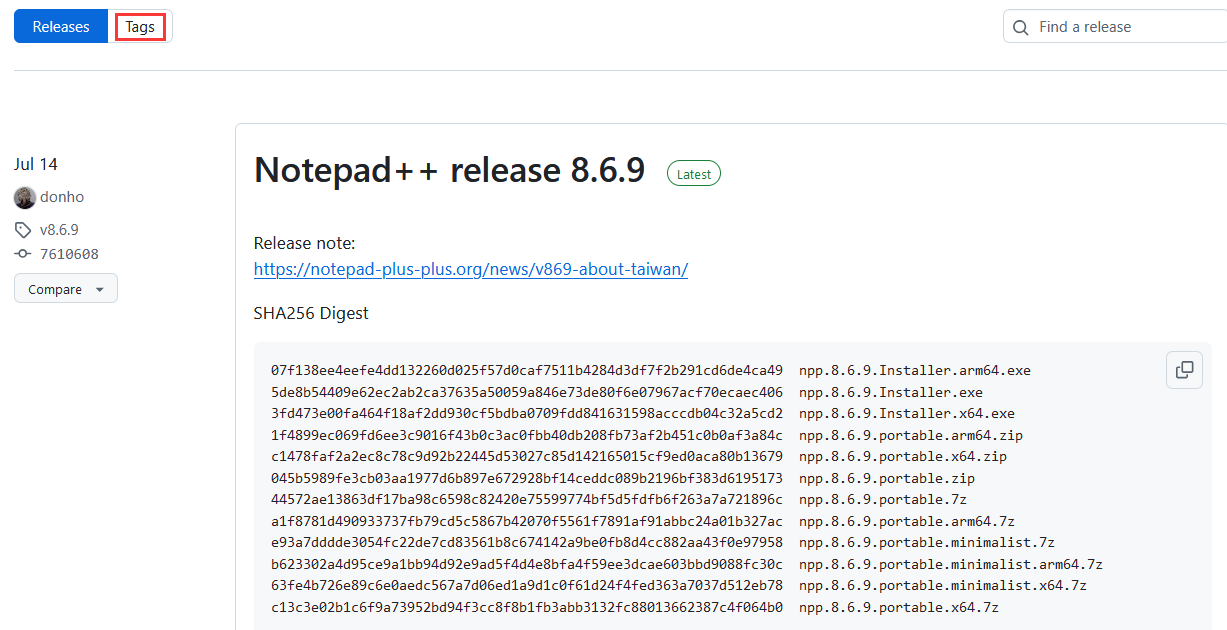Click the Jul 14 release date

click(x=35, y=164)
